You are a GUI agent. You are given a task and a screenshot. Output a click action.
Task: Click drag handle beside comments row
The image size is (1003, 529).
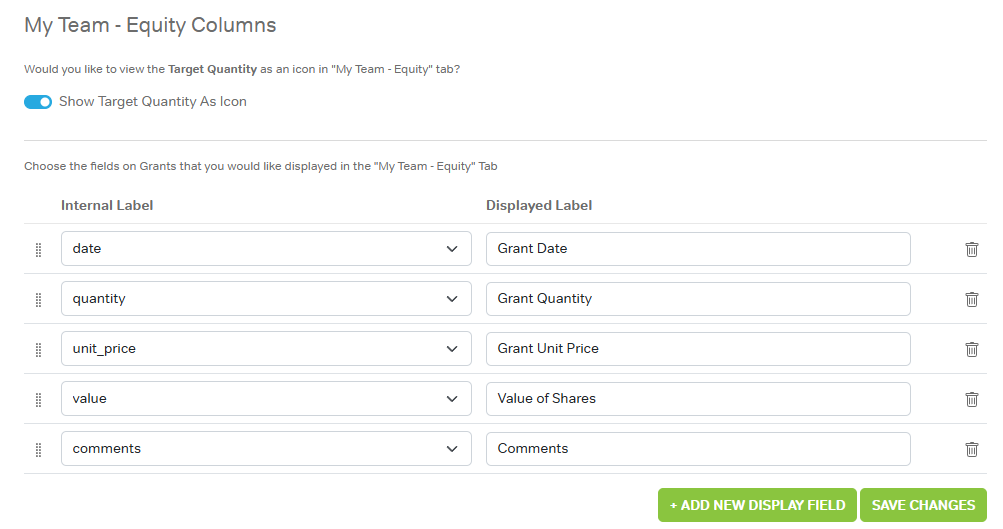39,449
